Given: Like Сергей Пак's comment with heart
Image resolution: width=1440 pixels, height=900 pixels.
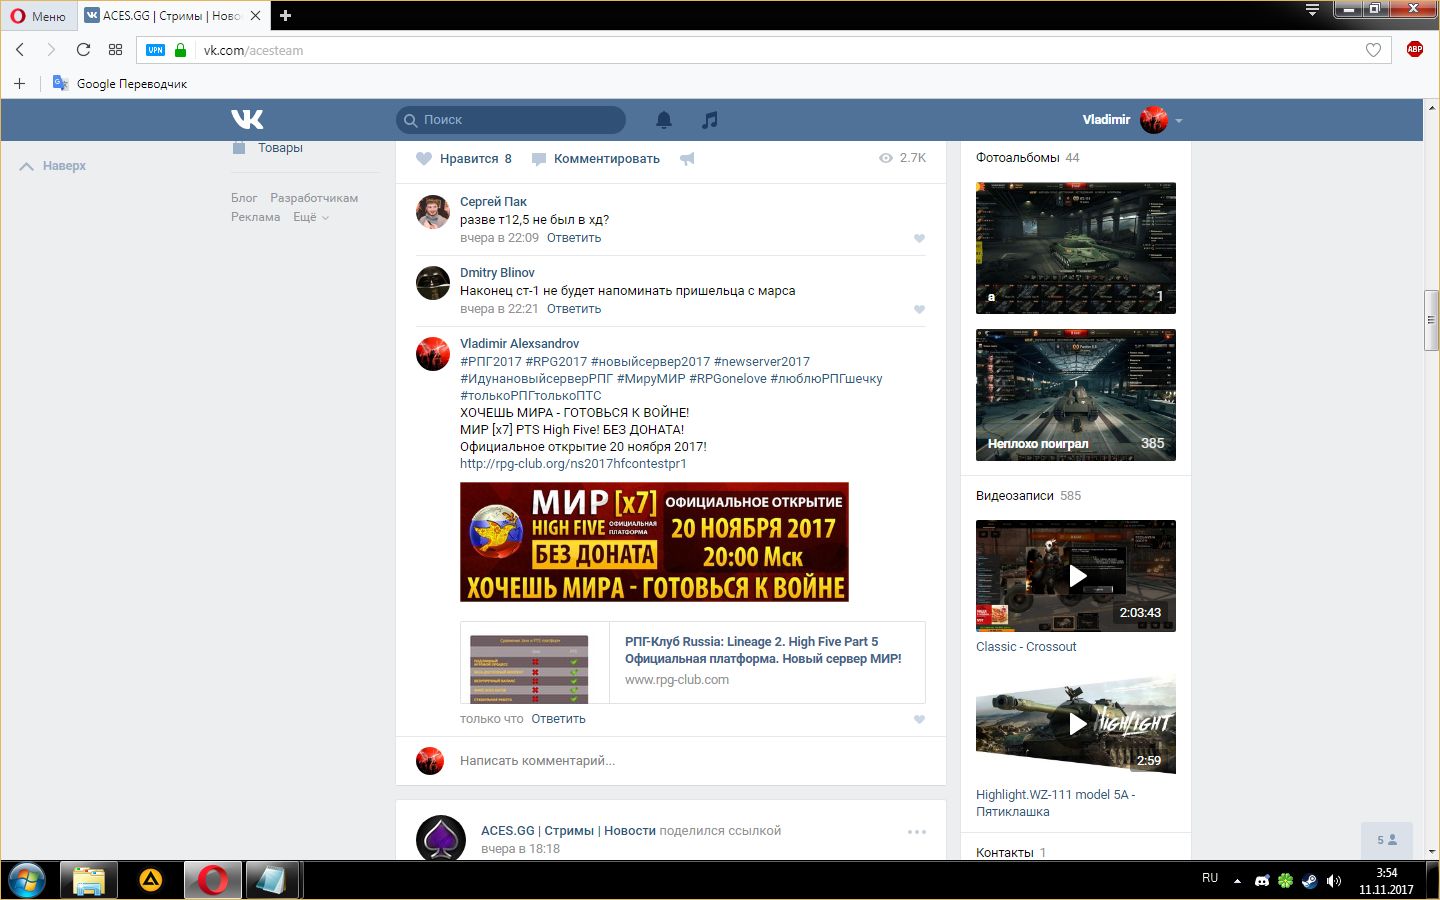Looking at the screenshot, I should (919, 238).
